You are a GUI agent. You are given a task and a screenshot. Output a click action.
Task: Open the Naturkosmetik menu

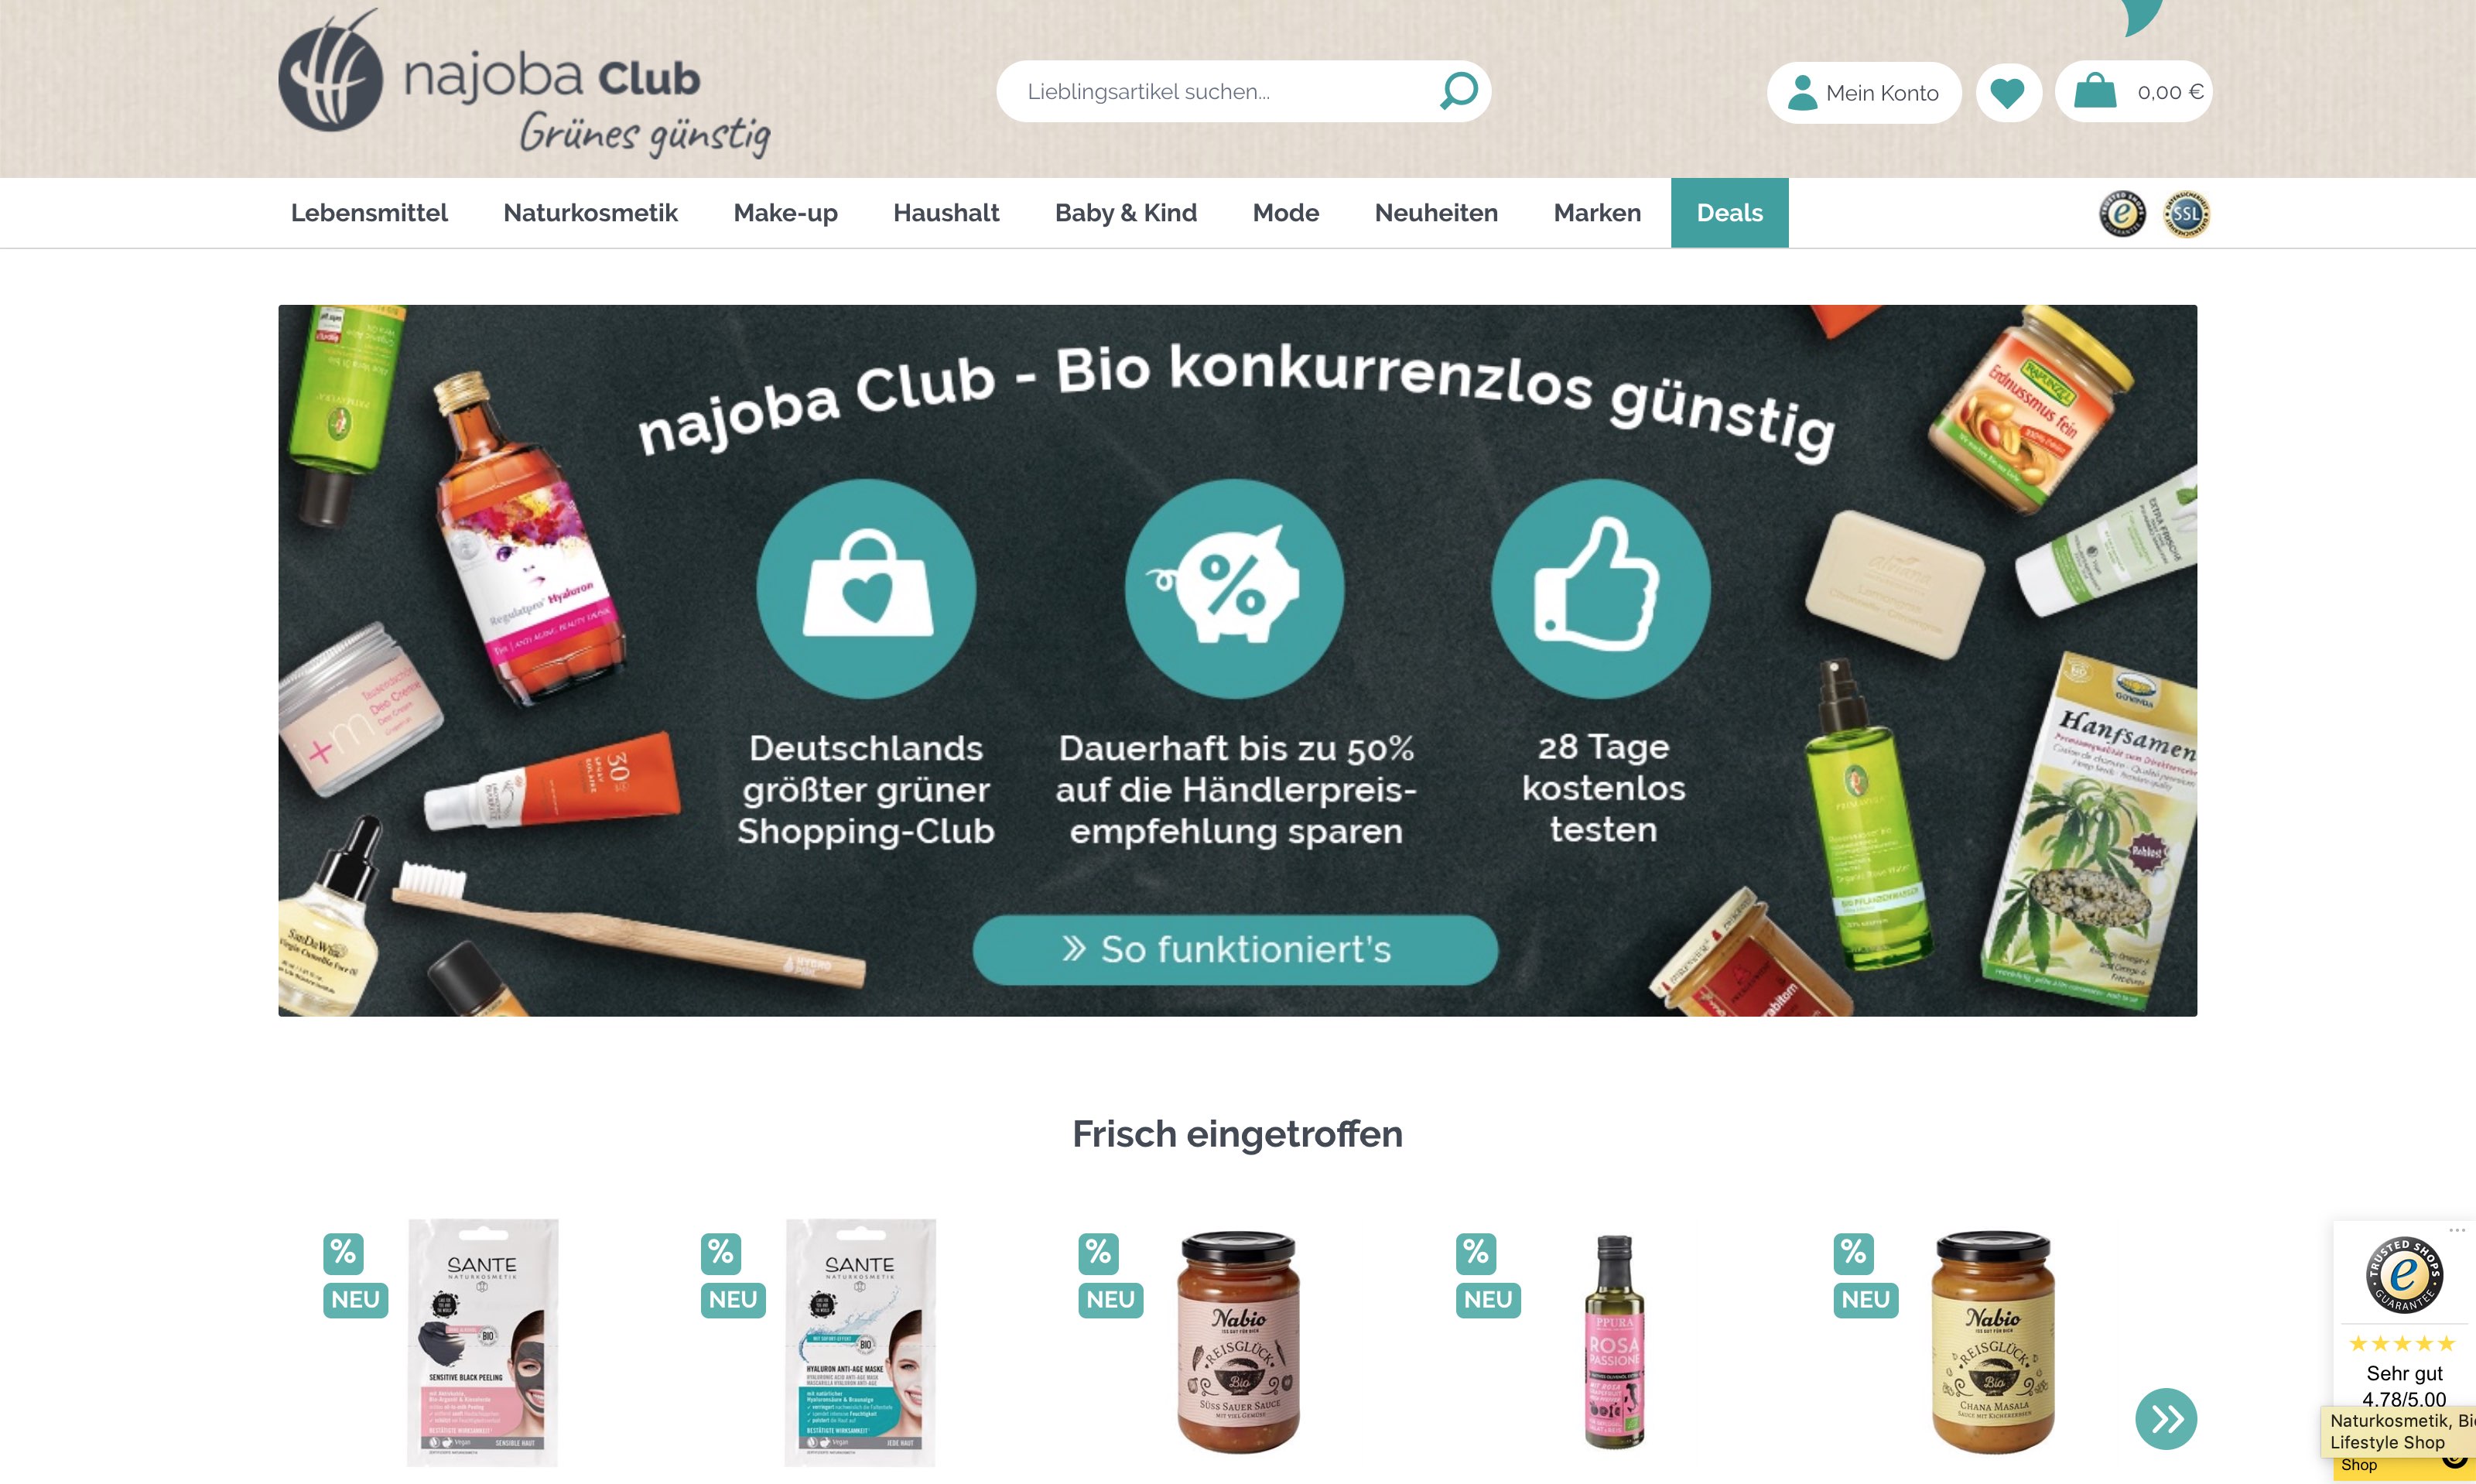590,213
